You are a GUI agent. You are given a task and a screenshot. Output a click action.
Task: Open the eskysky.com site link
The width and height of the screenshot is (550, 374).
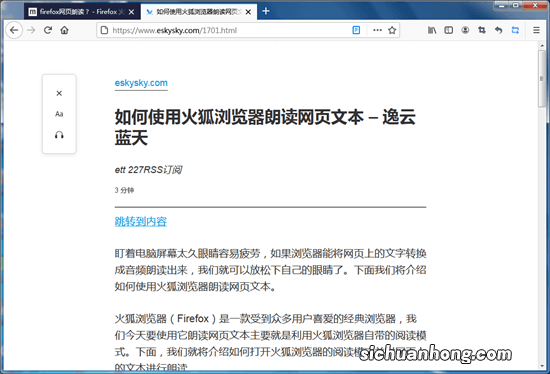click(x=141, y=83)
